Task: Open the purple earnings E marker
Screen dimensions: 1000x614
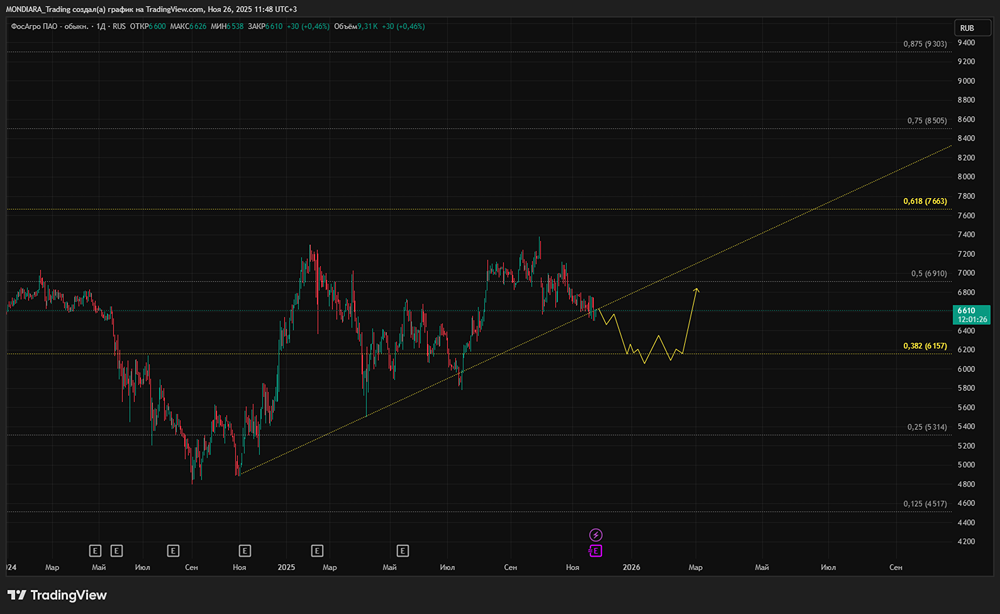Action: (x=596, y=551)
